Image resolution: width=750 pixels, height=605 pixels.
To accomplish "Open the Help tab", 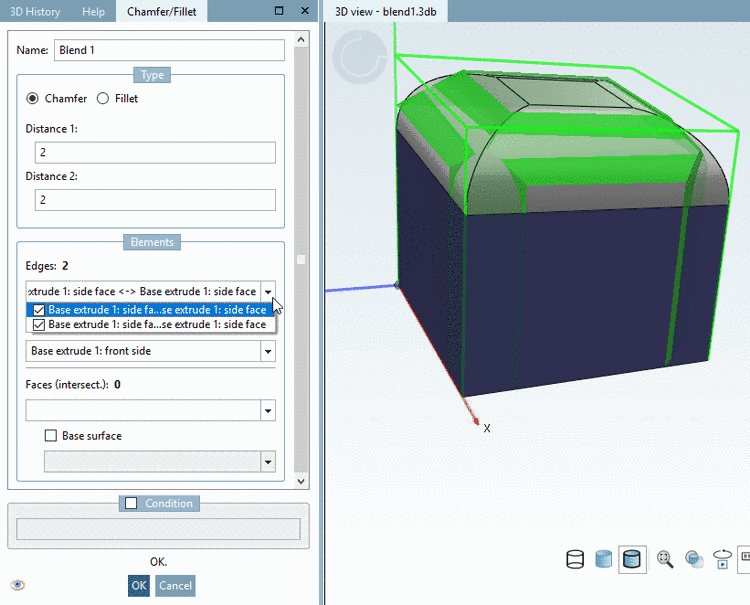I will [x=93, y=11].
